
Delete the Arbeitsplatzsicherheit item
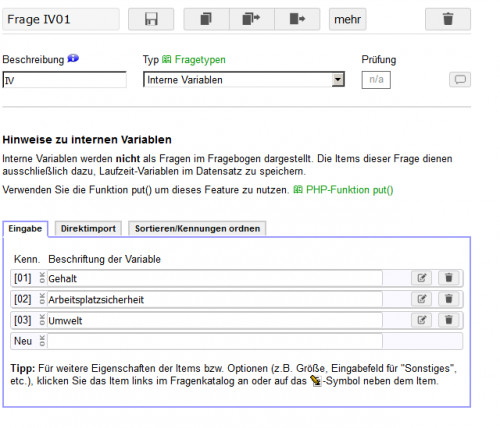coord(449,299)
